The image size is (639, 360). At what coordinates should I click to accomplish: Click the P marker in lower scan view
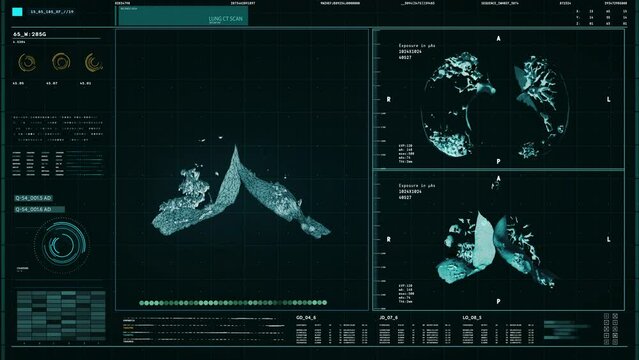click(x=498, y=301)
